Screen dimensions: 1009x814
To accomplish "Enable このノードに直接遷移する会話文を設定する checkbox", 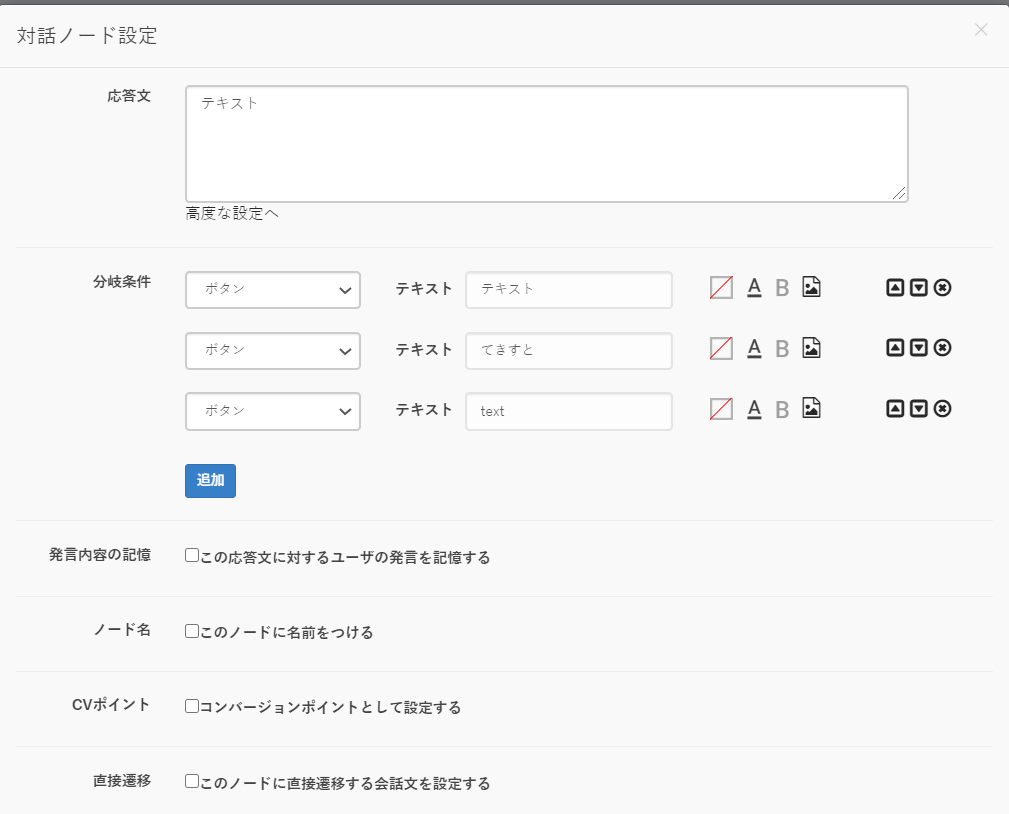I will point(192,781).
